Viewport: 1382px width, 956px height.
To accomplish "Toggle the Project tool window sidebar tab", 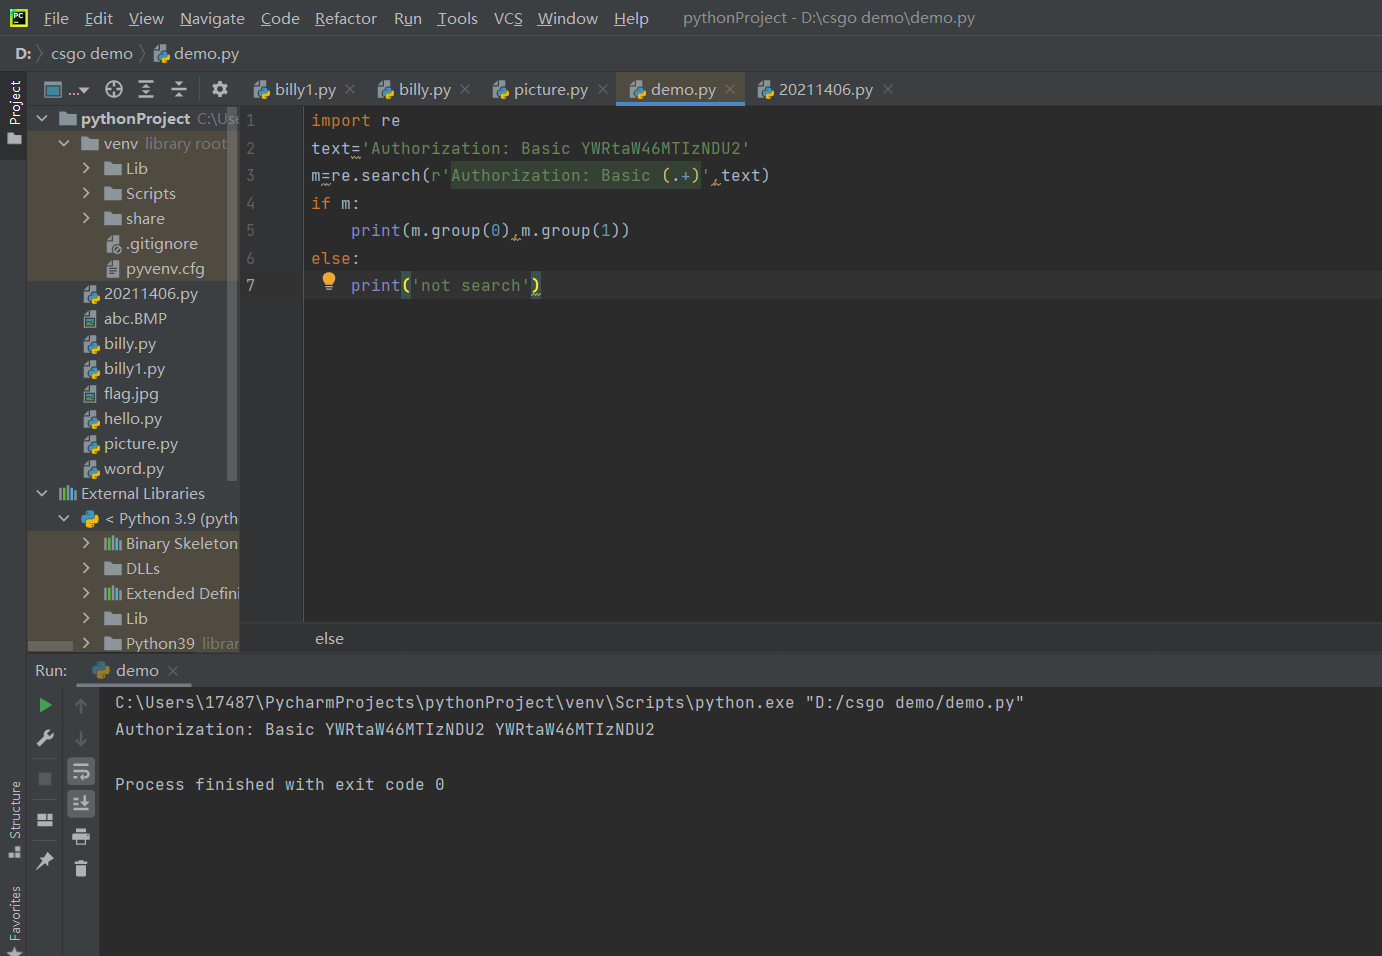I will 14,111.
